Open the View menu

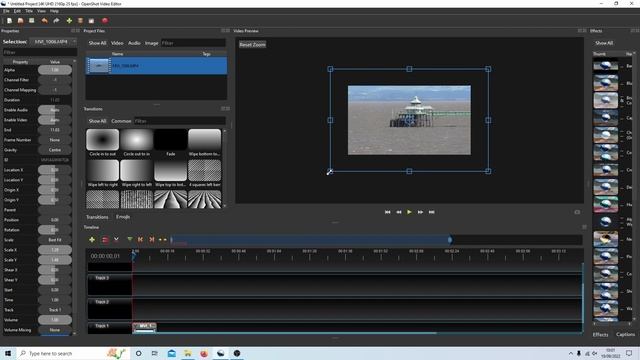pos(41,11)
